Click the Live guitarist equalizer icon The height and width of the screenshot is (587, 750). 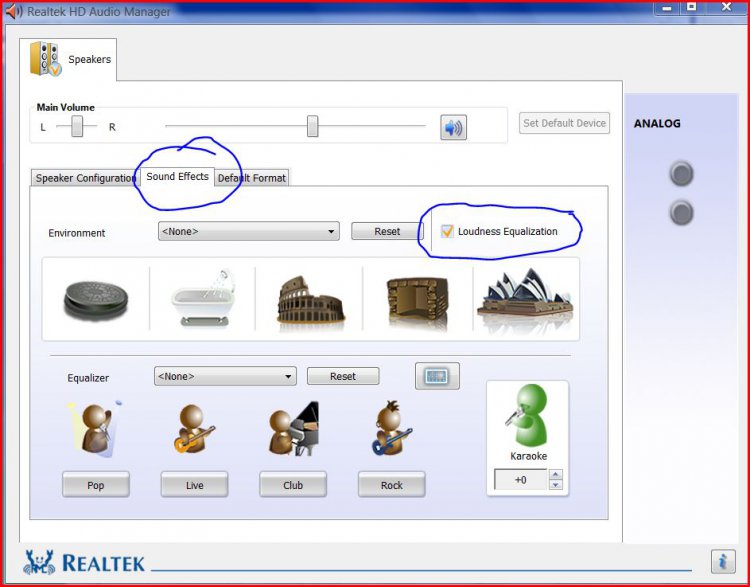click(194, 429)
